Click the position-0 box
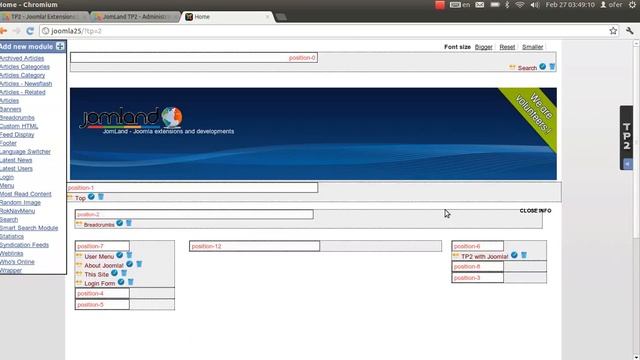640x360 pixels. pos(194,58)
